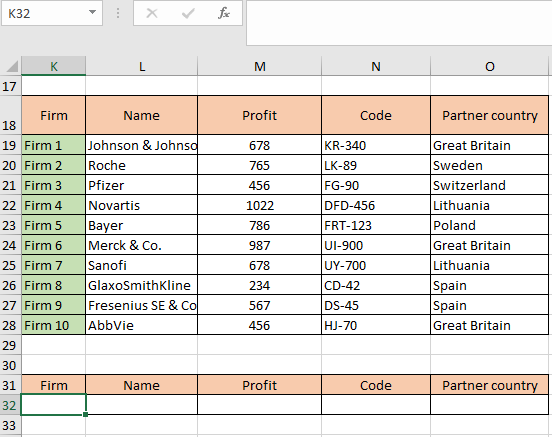Select column L header
Image resolution: width=552 pixels, height=437 pixels.
142,66
